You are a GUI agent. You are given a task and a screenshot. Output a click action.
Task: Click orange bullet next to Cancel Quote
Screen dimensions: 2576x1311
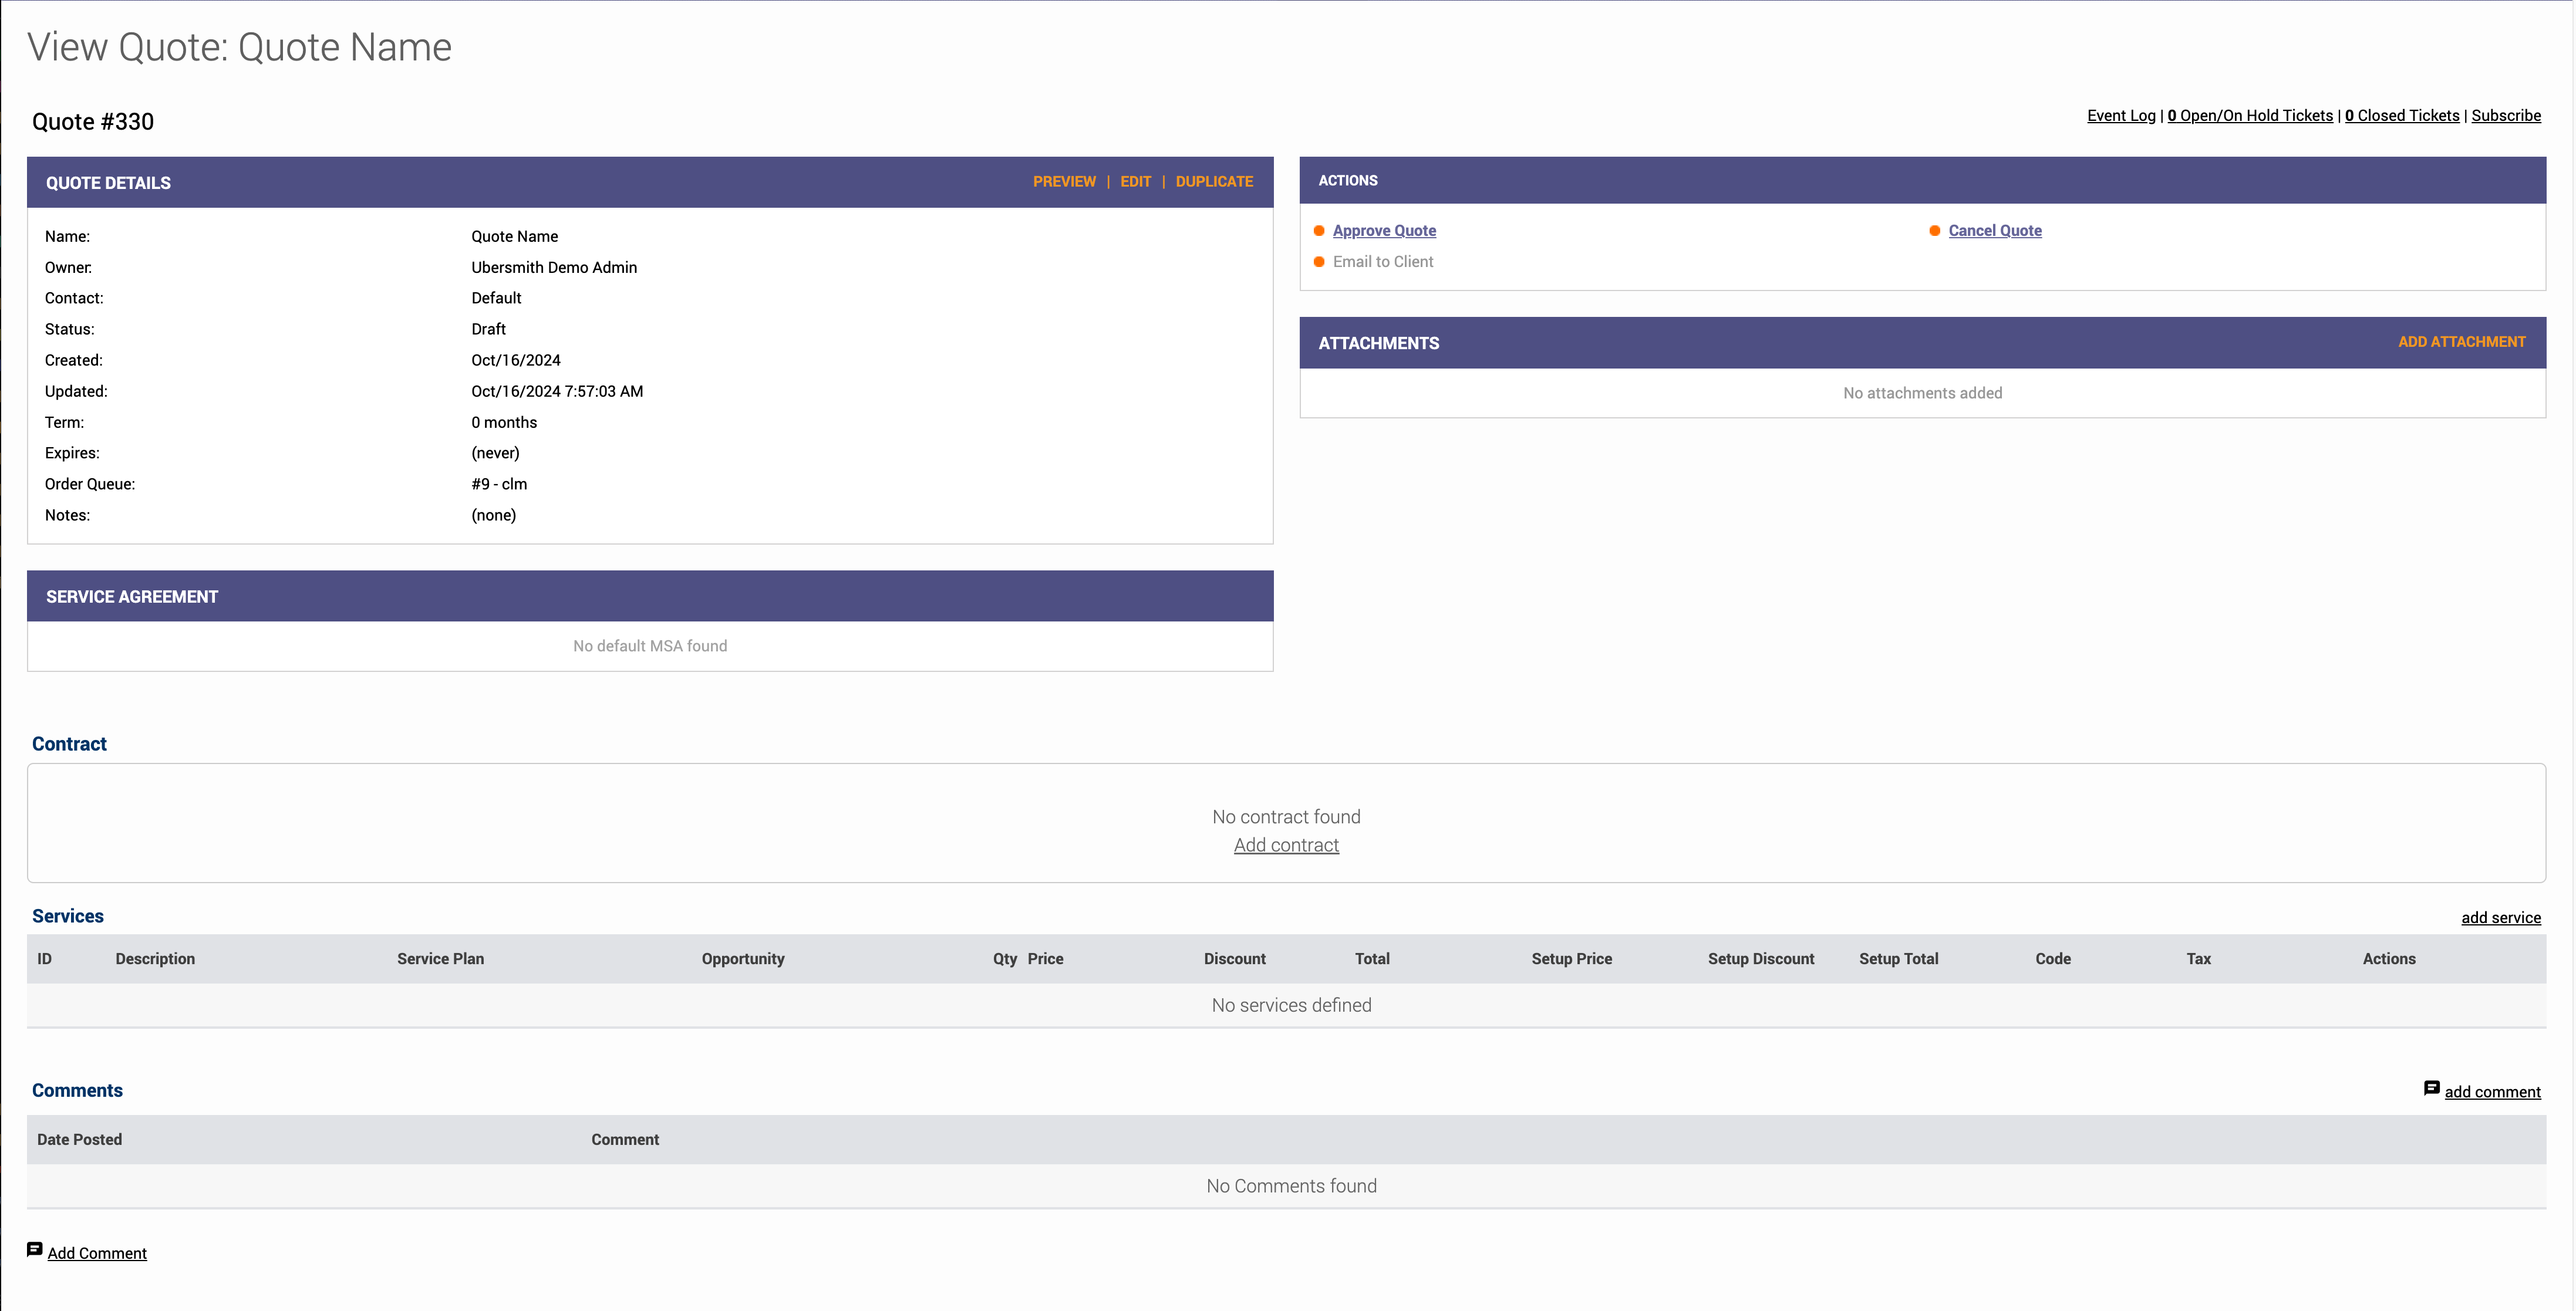point(1935,231)
